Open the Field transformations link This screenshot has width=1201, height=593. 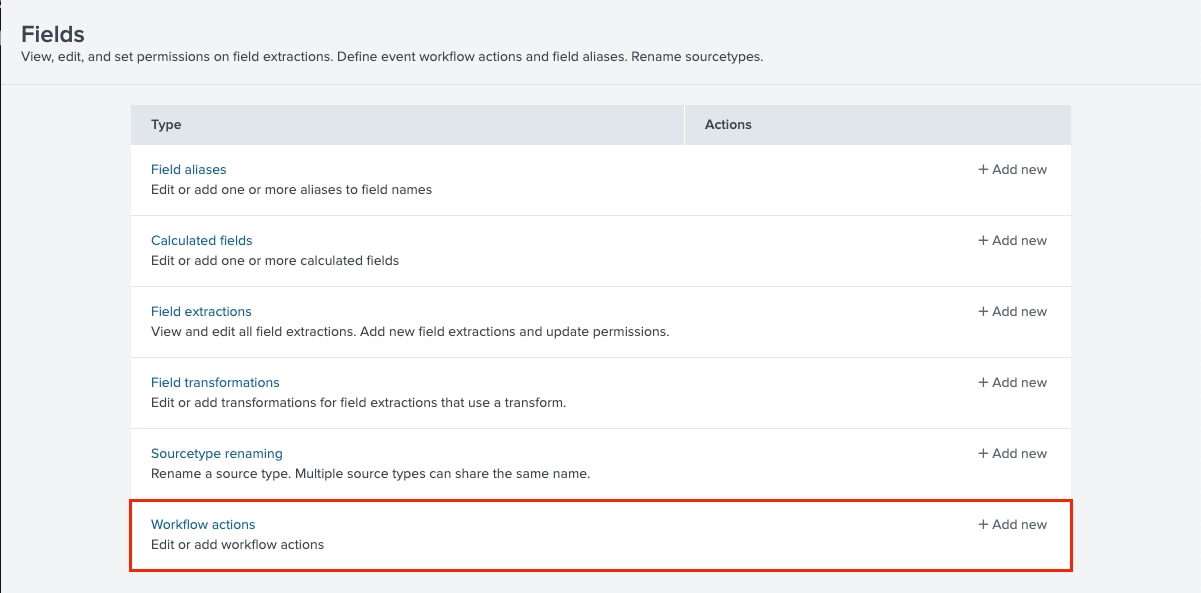(x=215, y=382)
